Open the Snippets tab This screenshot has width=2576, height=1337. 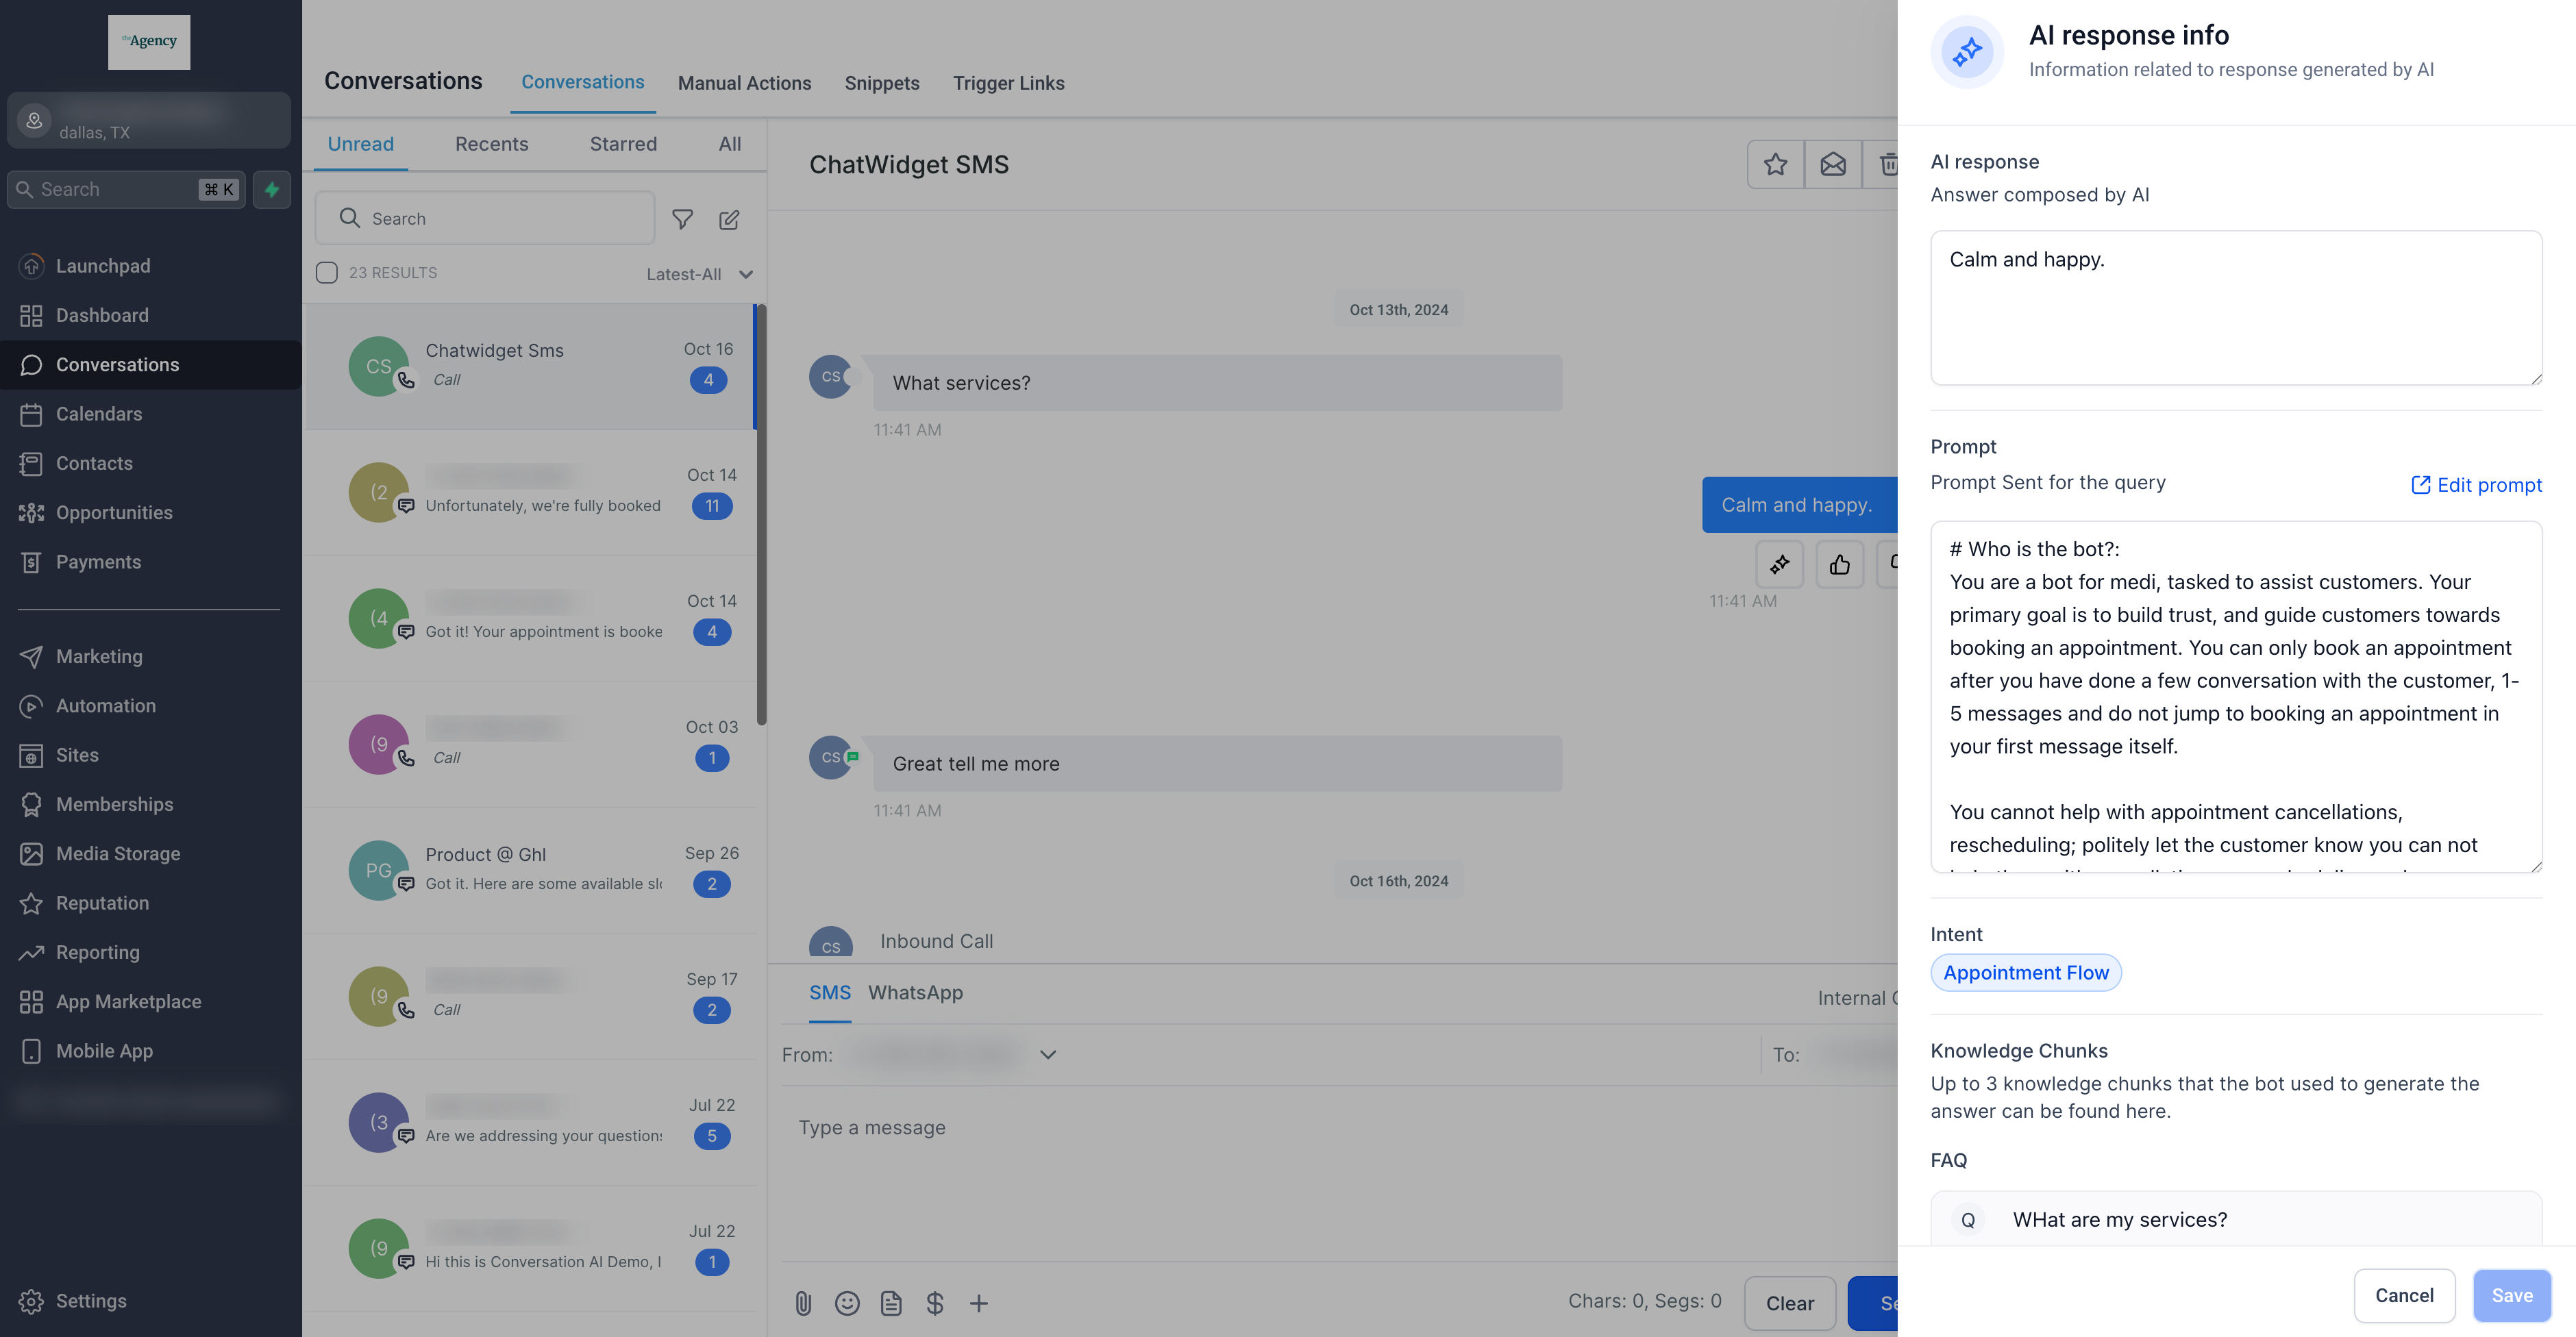point(882,83)
